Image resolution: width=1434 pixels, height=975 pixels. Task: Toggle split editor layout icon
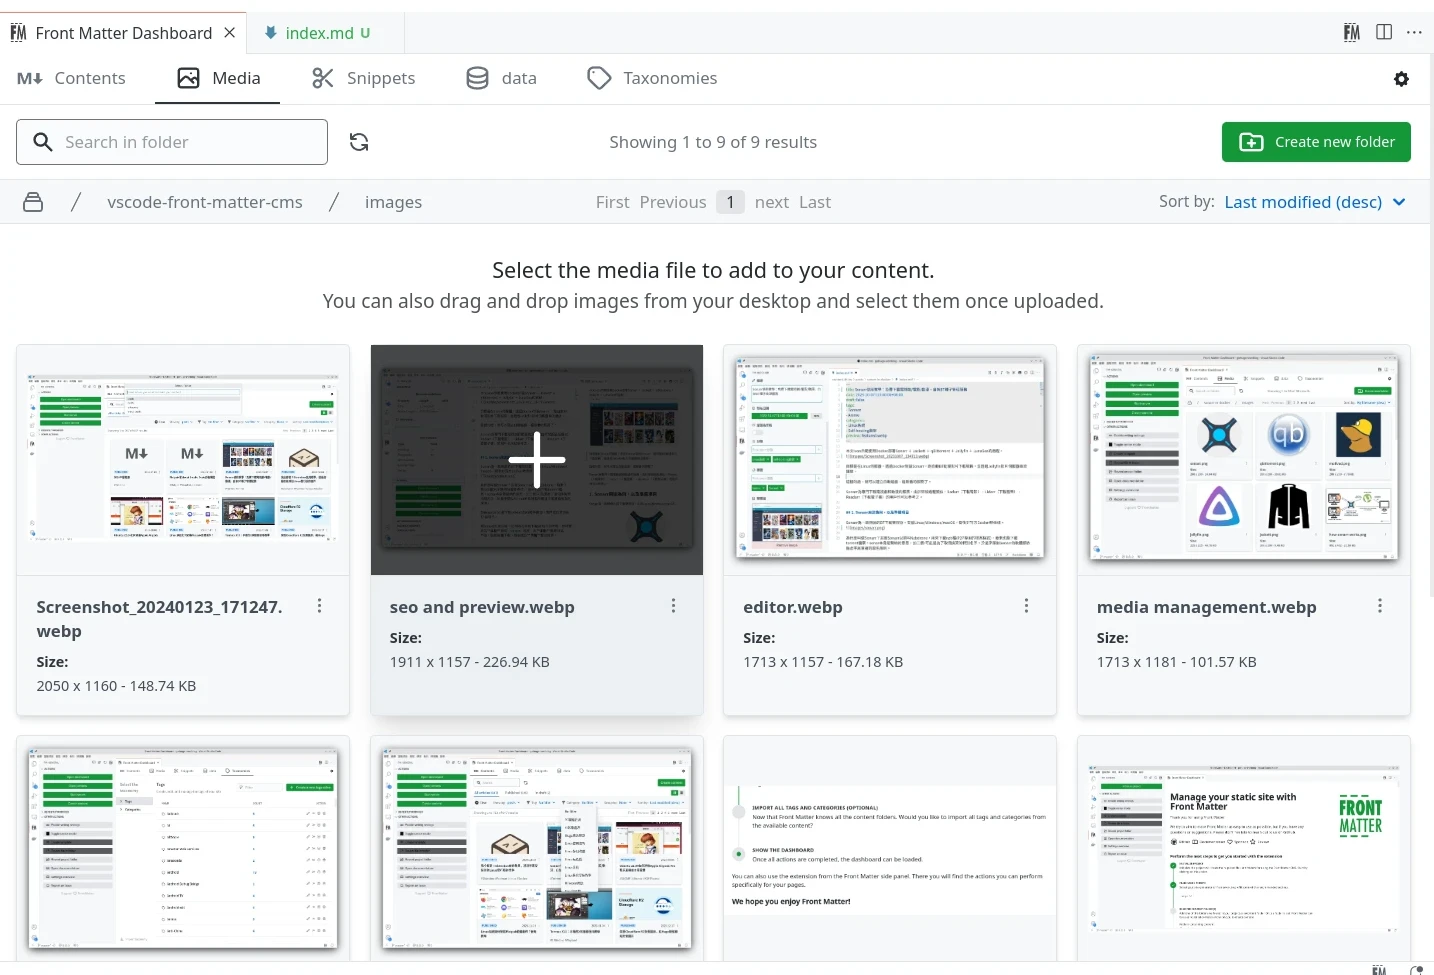point(1384,33)
